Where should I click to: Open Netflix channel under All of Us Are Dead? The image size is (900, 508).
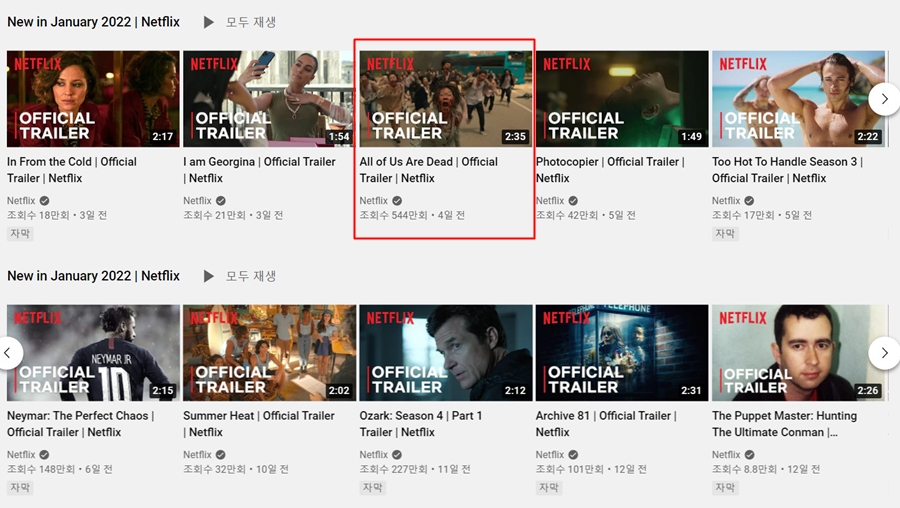[374, 200]
